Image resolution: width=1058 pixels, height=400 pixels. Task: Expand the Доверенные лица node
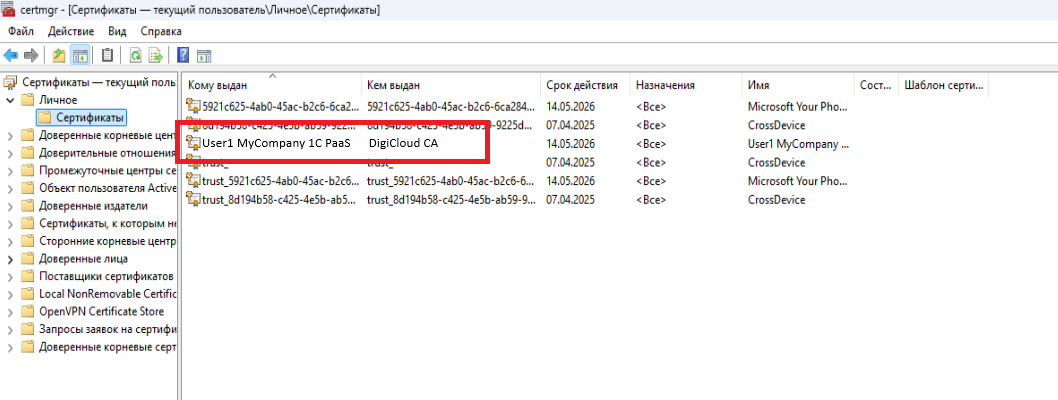(10, 258)
